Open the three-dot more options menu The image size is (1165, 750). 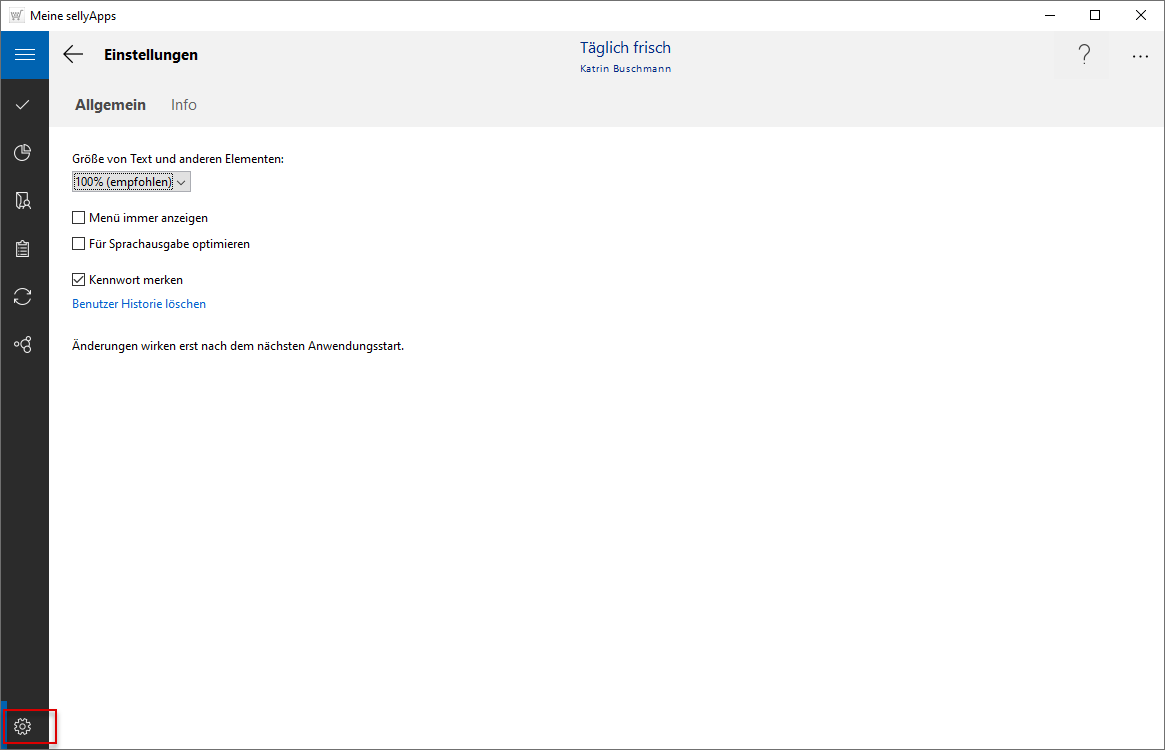pyautogui.click(x=1140, y=56)
